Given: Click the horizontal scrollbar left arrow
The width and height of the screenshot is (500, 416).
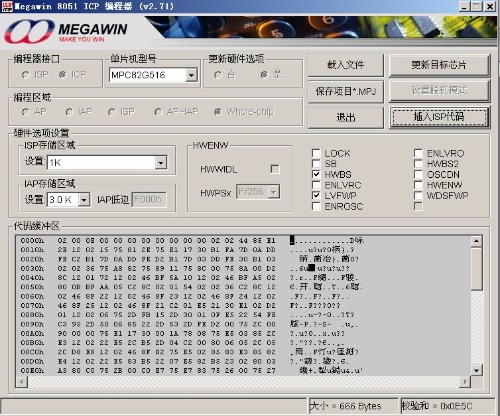Looking at the screenshot, I should [22, 382].
